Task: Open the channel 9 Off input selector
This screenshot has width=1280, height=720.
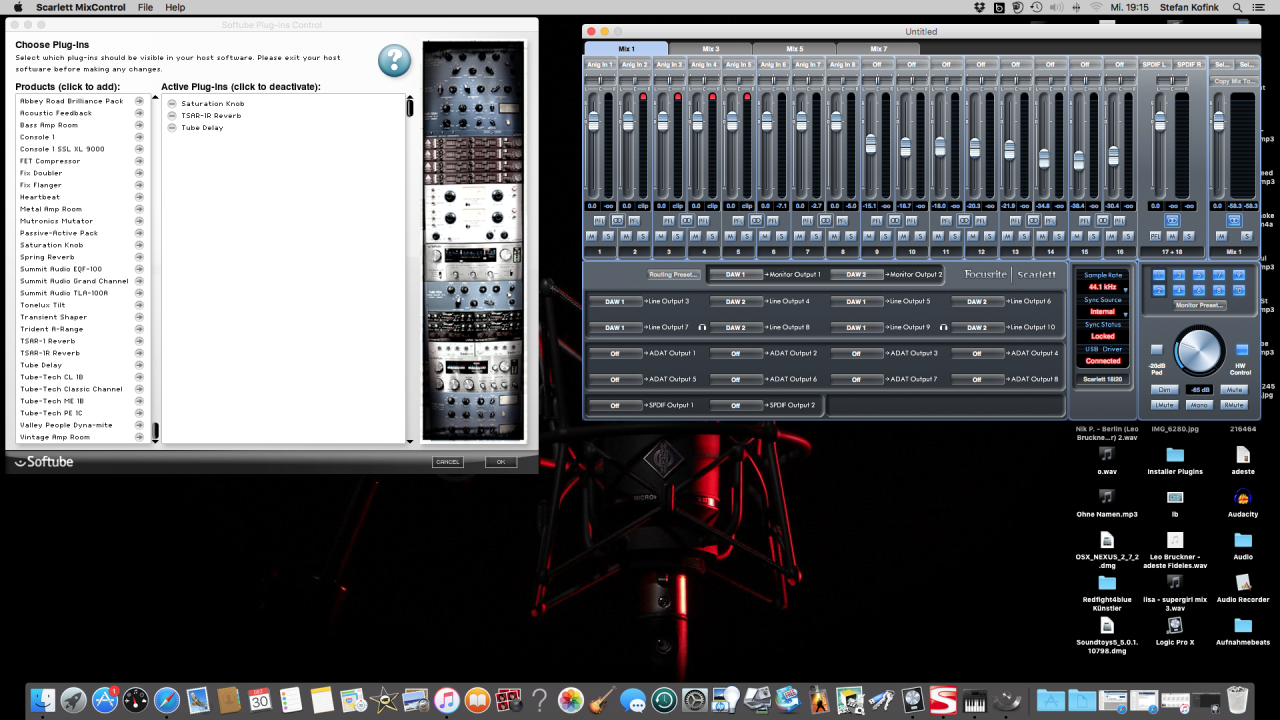Action: pyautogui.click(x=877, y=65)
